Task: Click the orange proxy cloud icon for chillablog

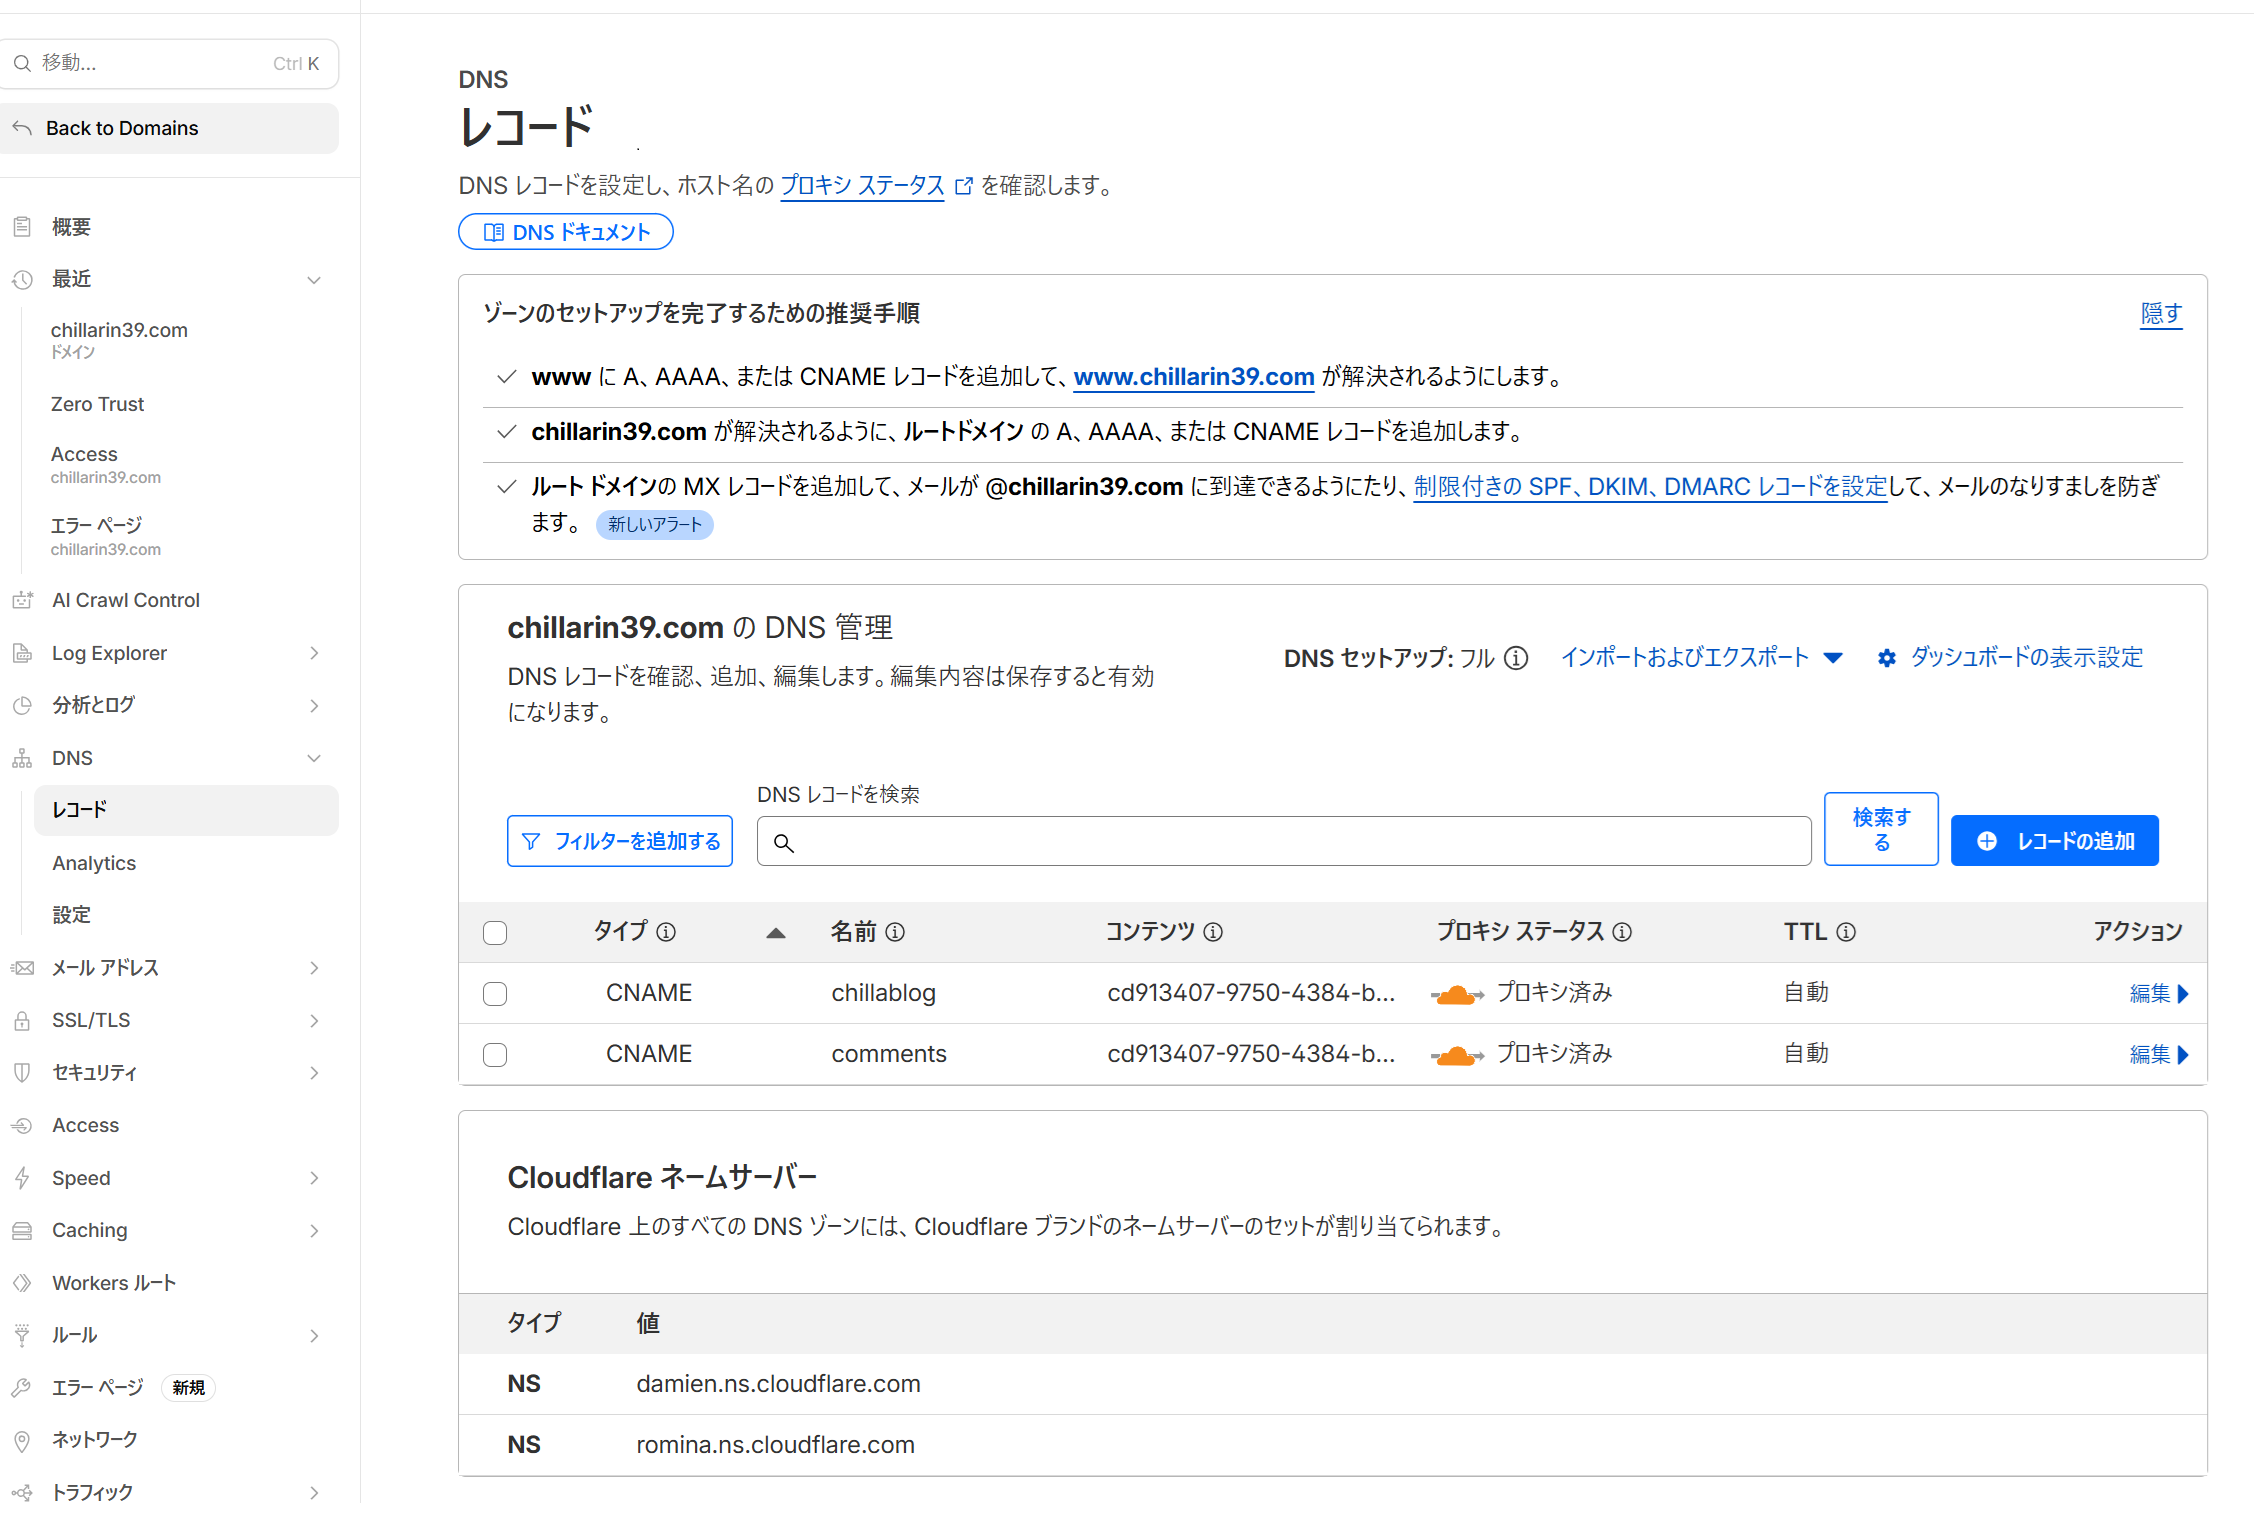Action: tap(1457, 994)
